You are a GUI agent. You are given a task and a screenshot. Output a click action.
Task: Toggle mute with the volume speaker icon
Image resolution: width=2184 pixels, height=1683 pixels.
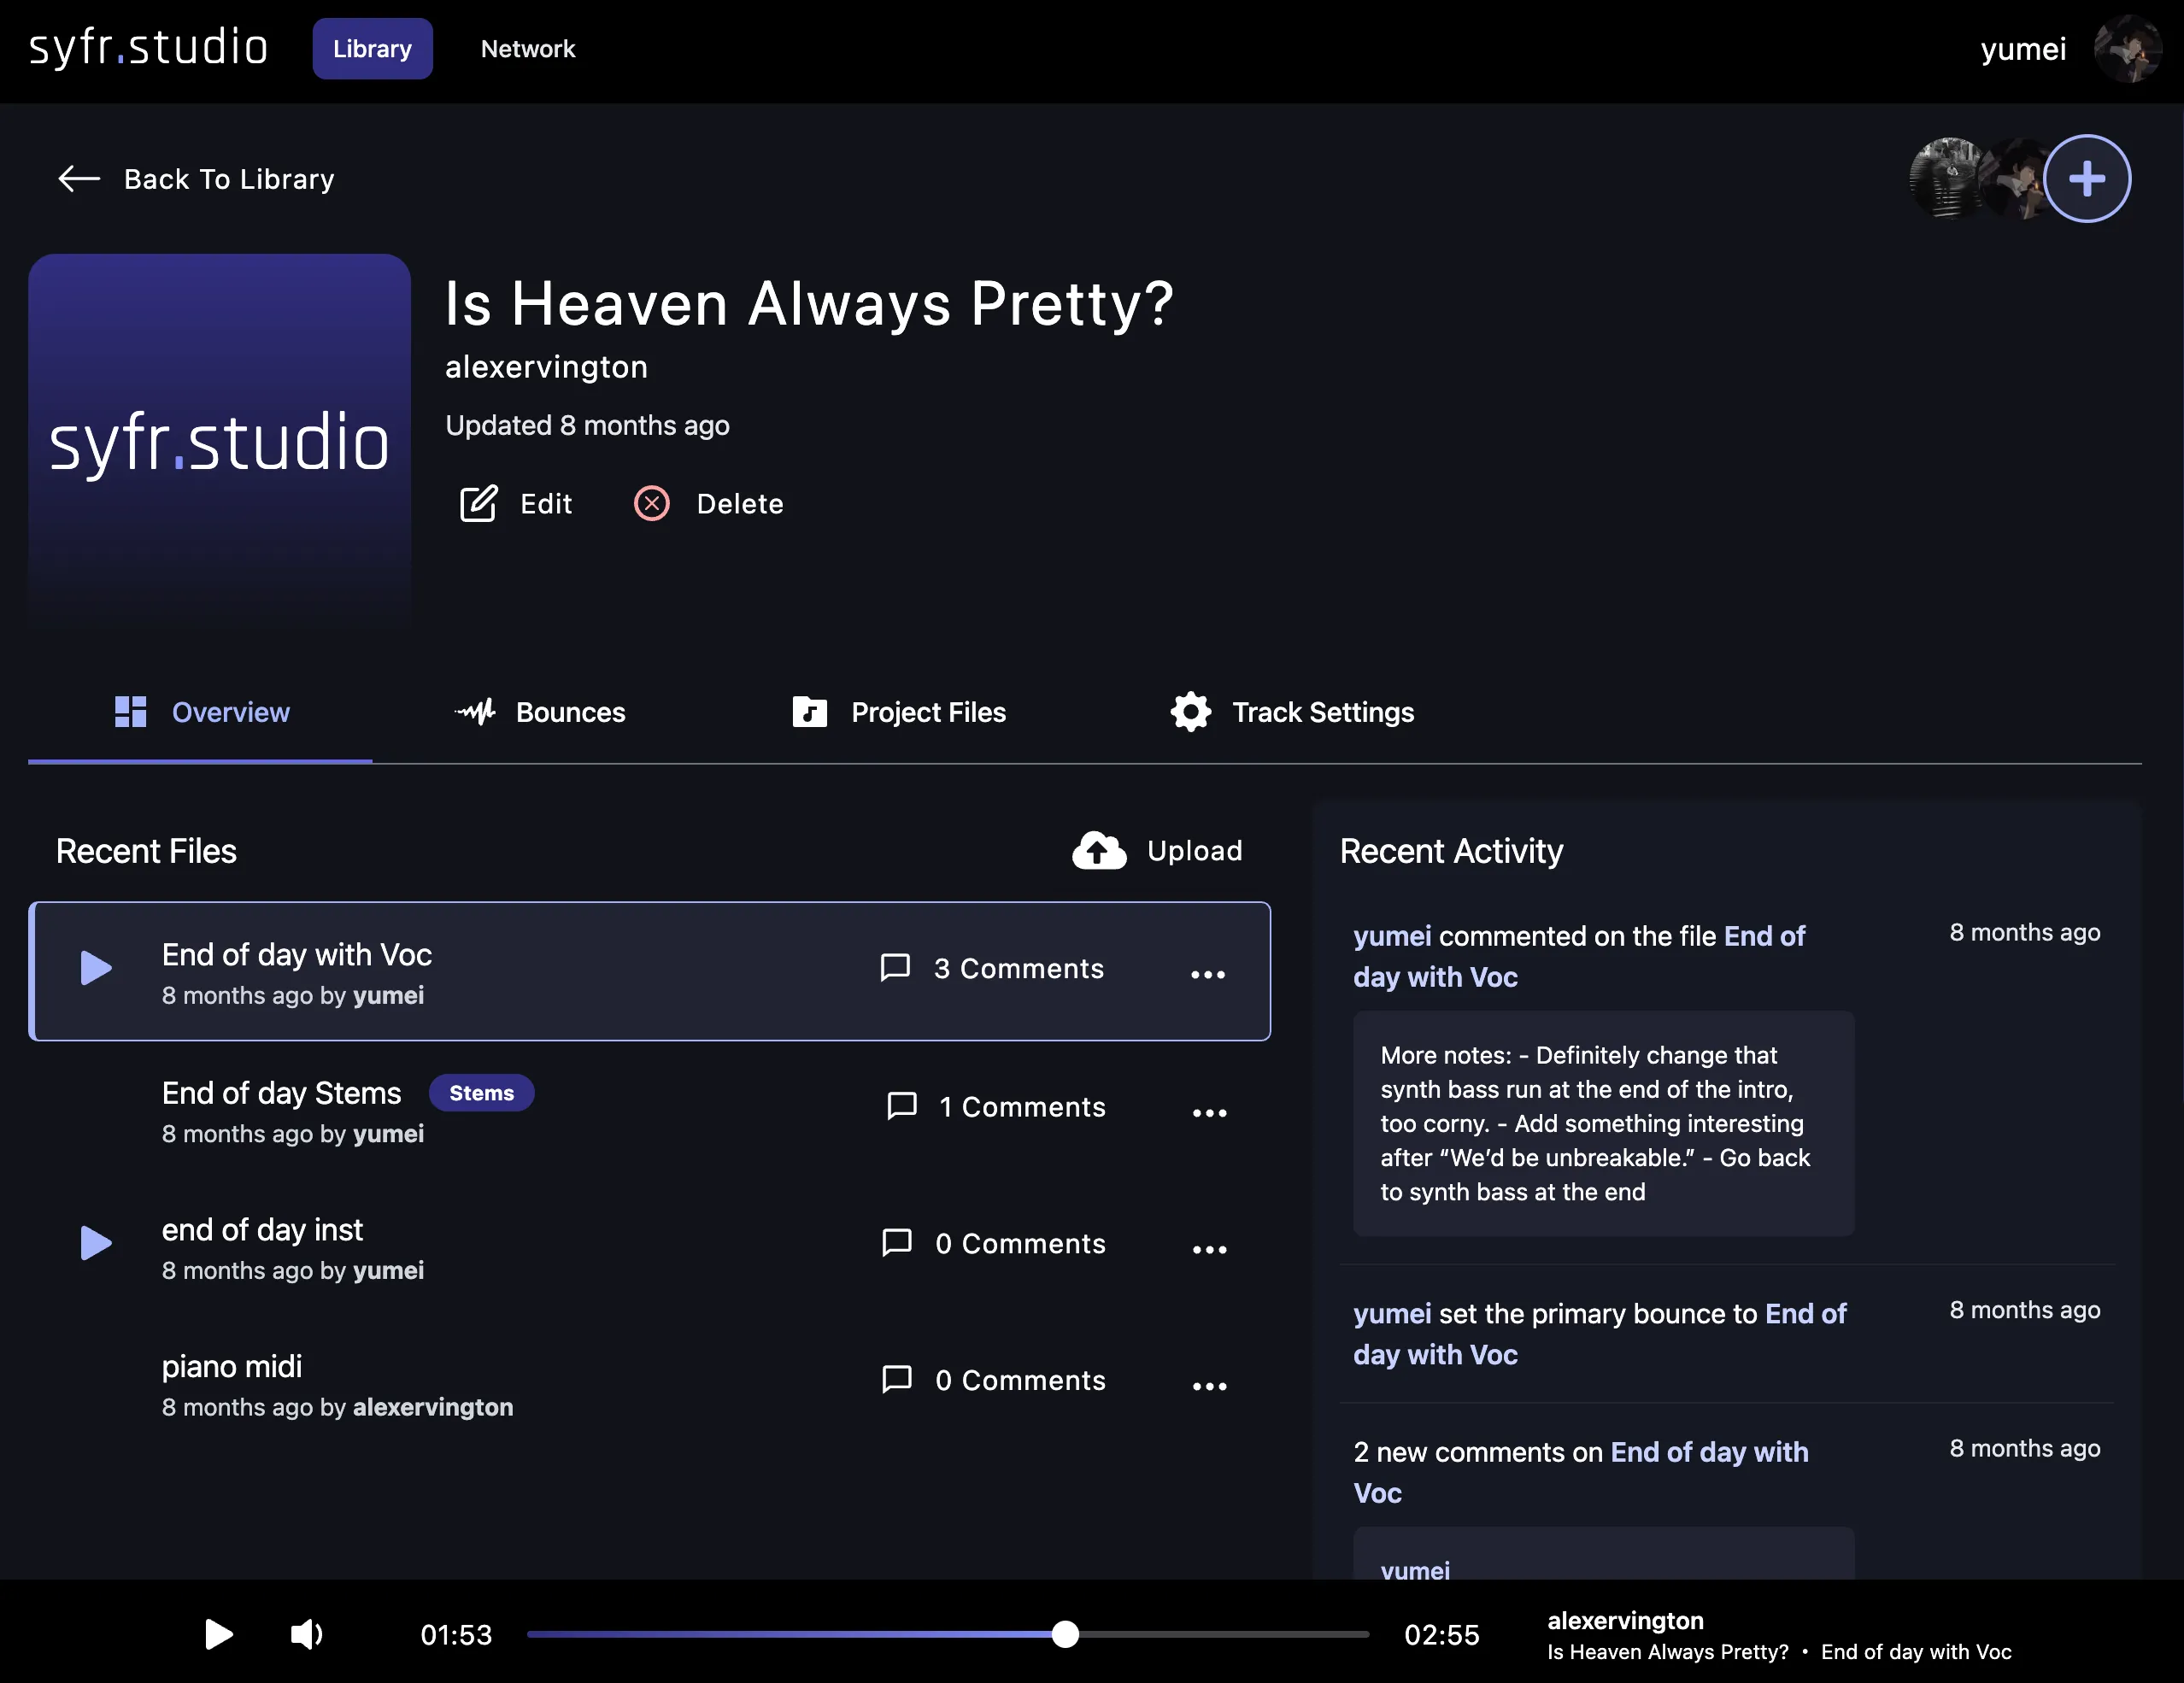point(306,1634)
